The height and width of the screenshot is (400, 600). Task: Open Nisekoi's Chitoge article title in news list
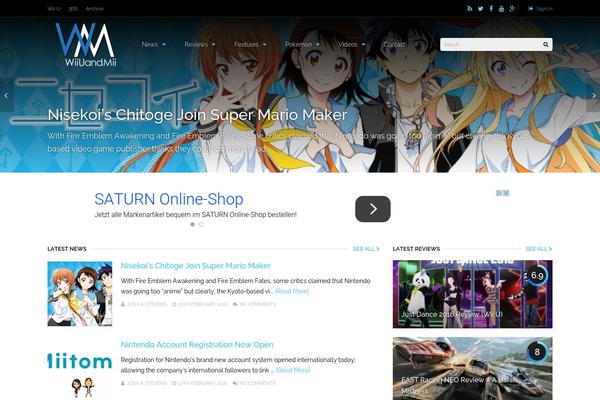(196, 266)
